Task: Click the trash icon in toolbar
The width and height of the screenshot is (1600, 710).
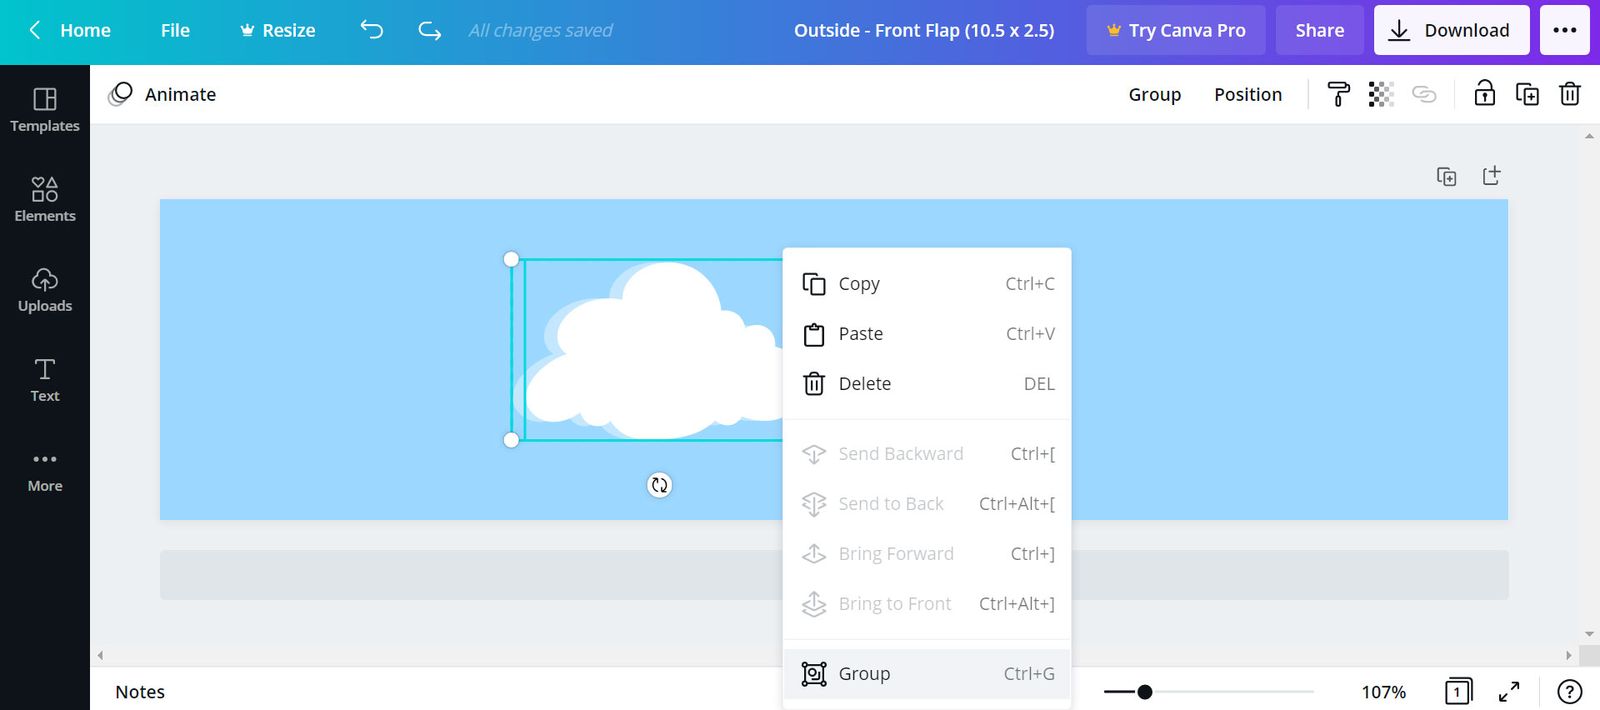Action: point(1570,94)
